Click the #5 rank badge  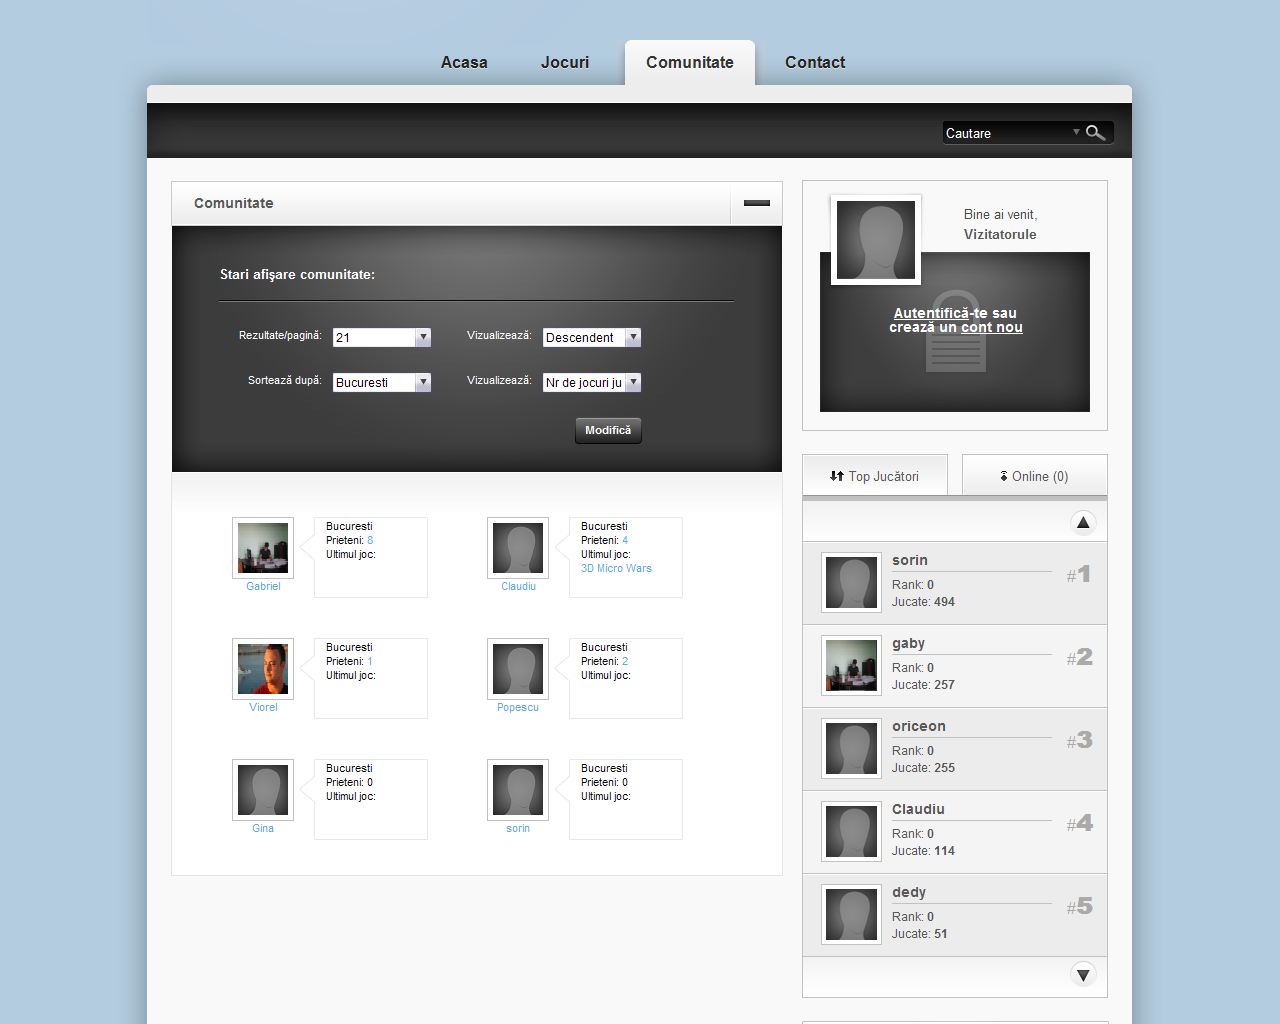point(1079,906)
